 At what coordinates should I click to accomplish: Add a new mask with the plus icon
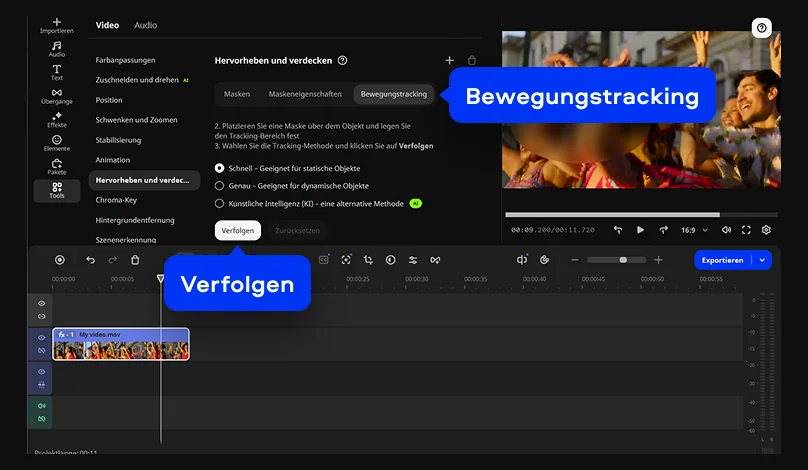(x=449, y=60)
